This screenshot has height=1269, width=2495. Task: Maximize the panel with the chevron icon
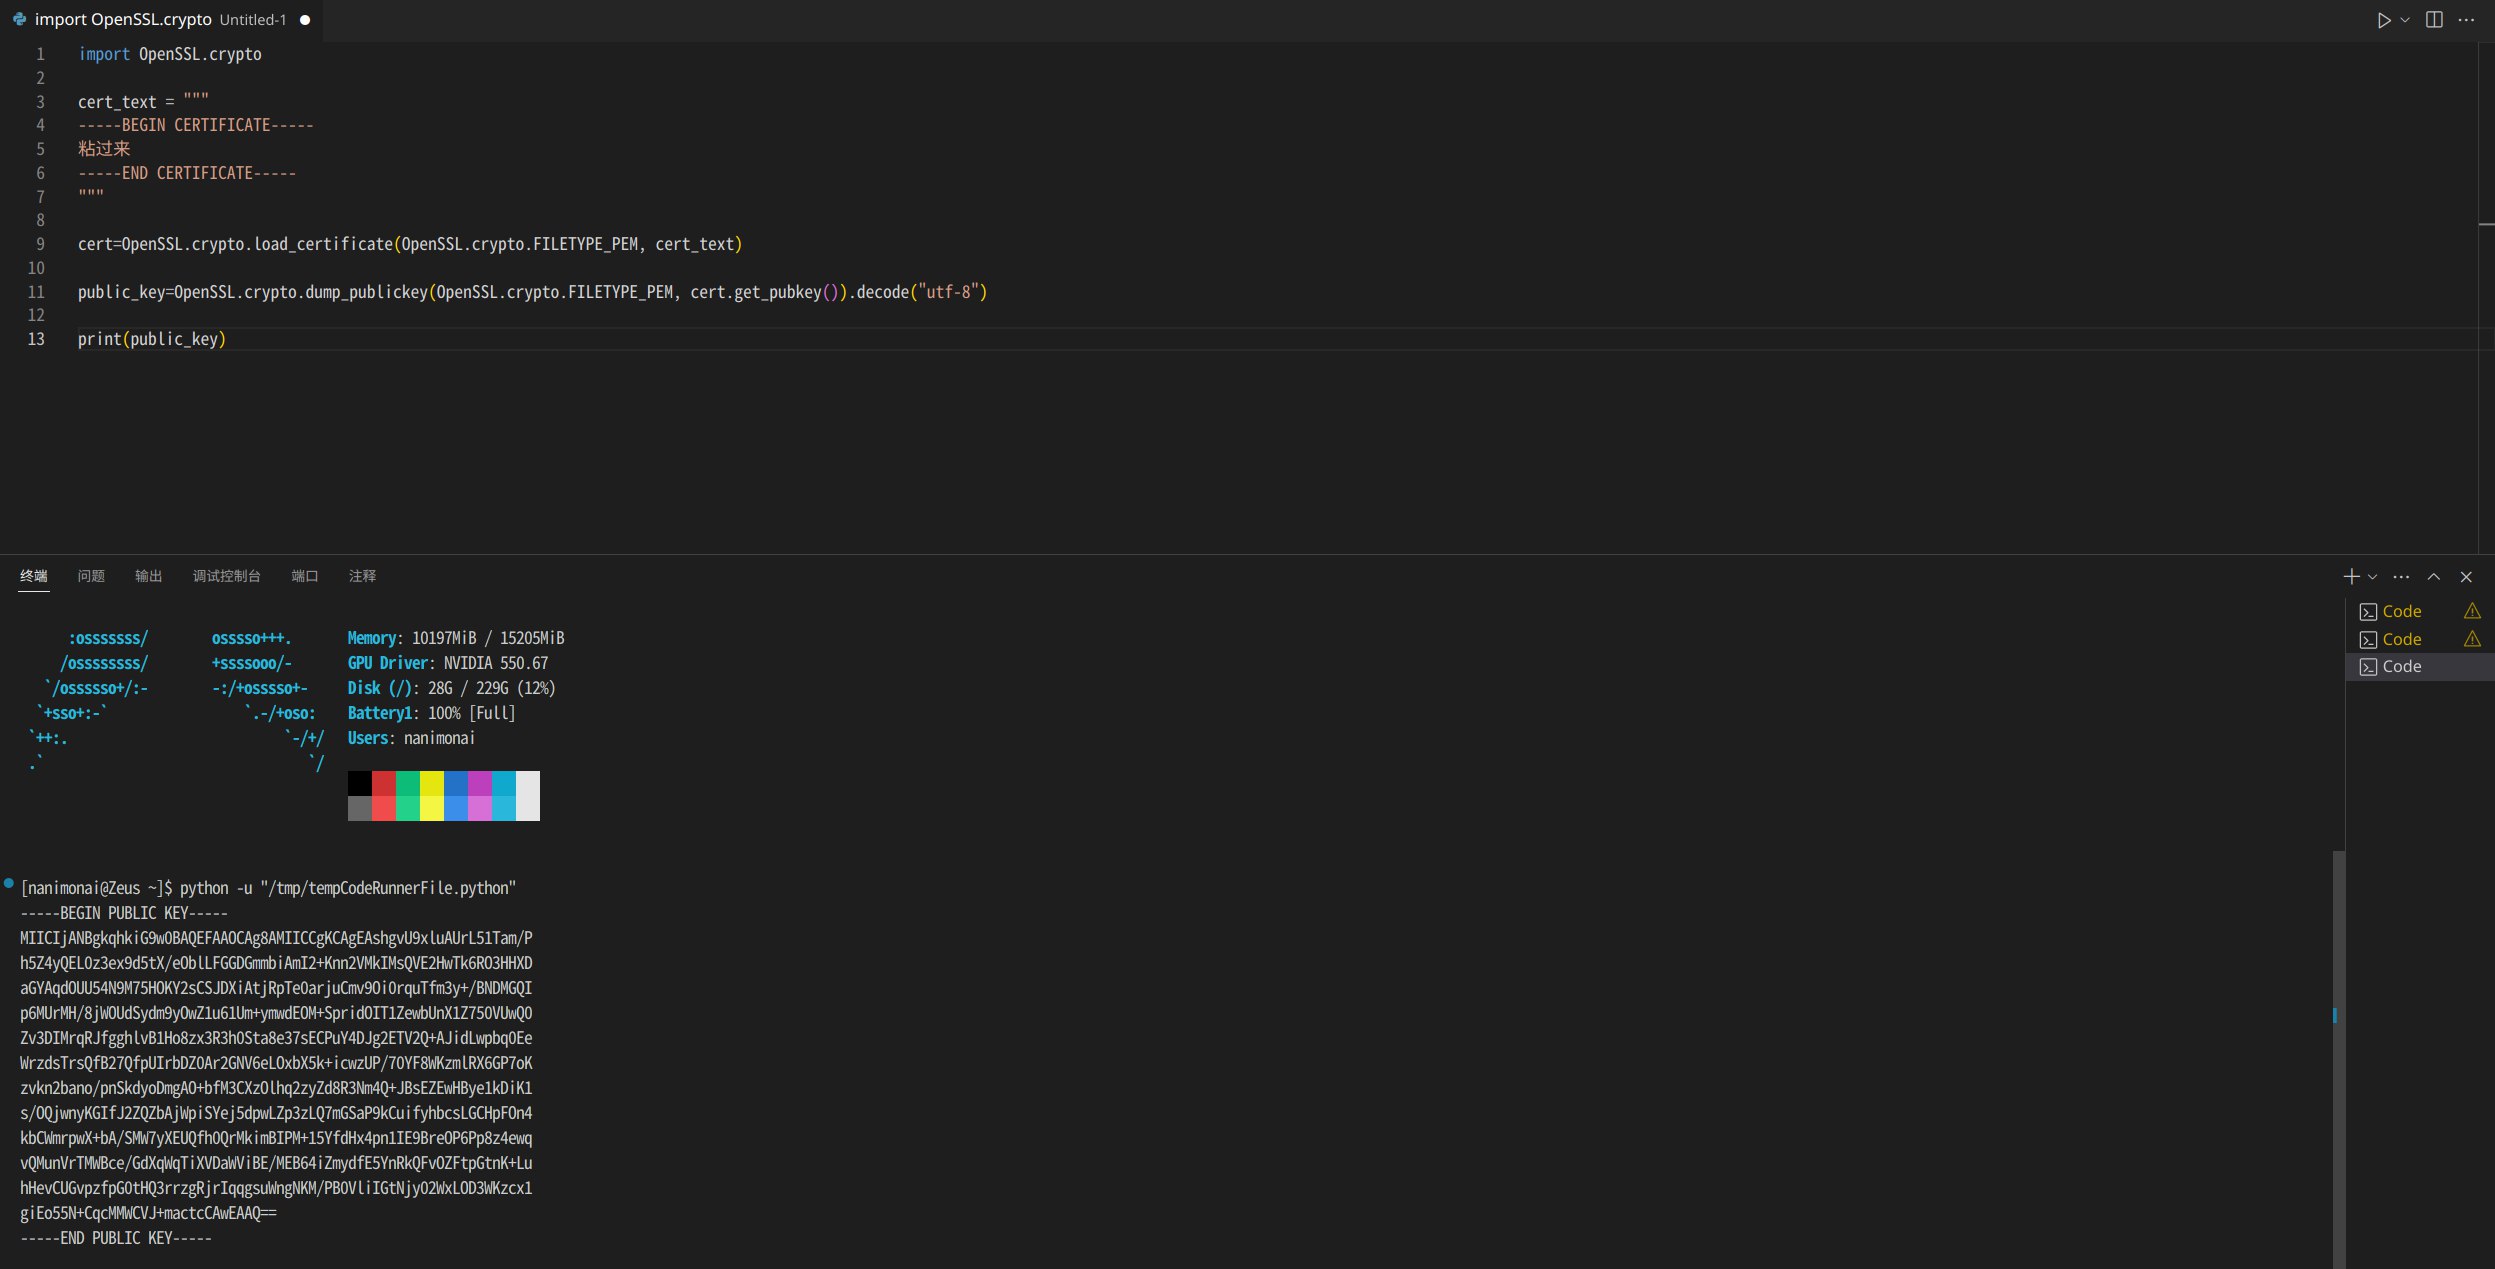[2433, 576]
